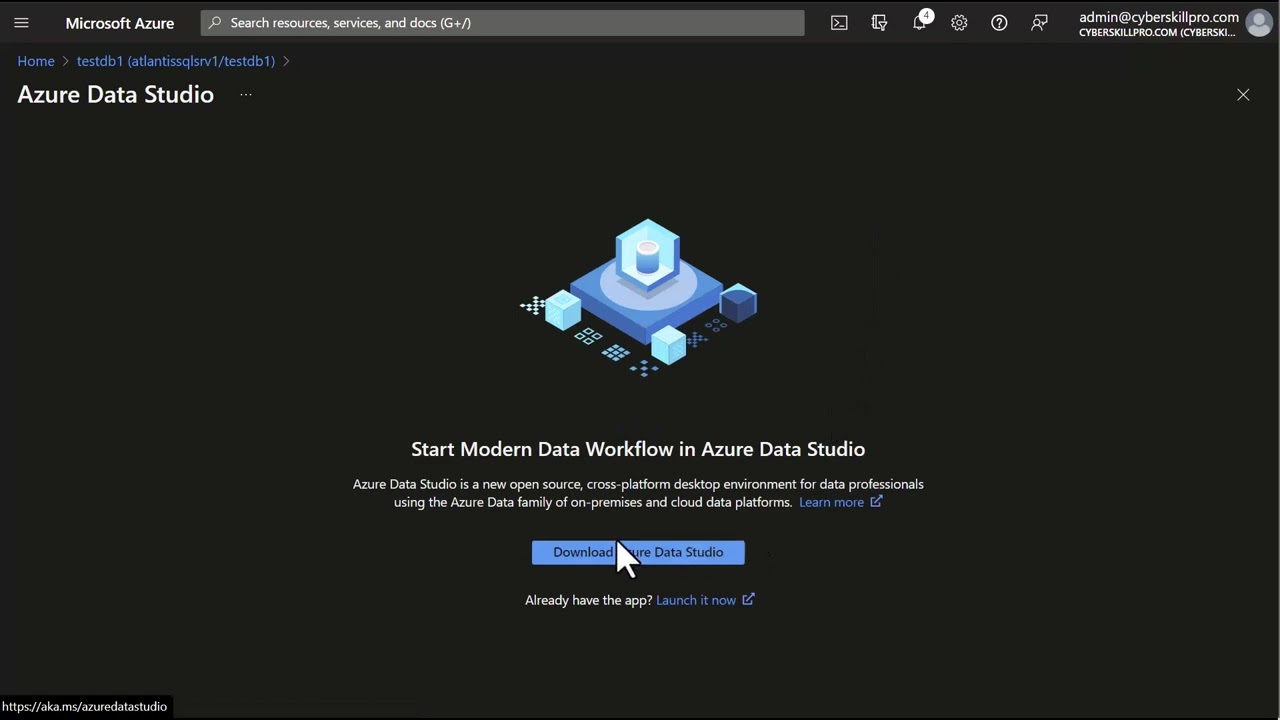This screenshot has width=1280, height=720.
Task: Click the 'Start Modern Data Workflow in Azure Data Studio' heading
Action: (638, 449)
